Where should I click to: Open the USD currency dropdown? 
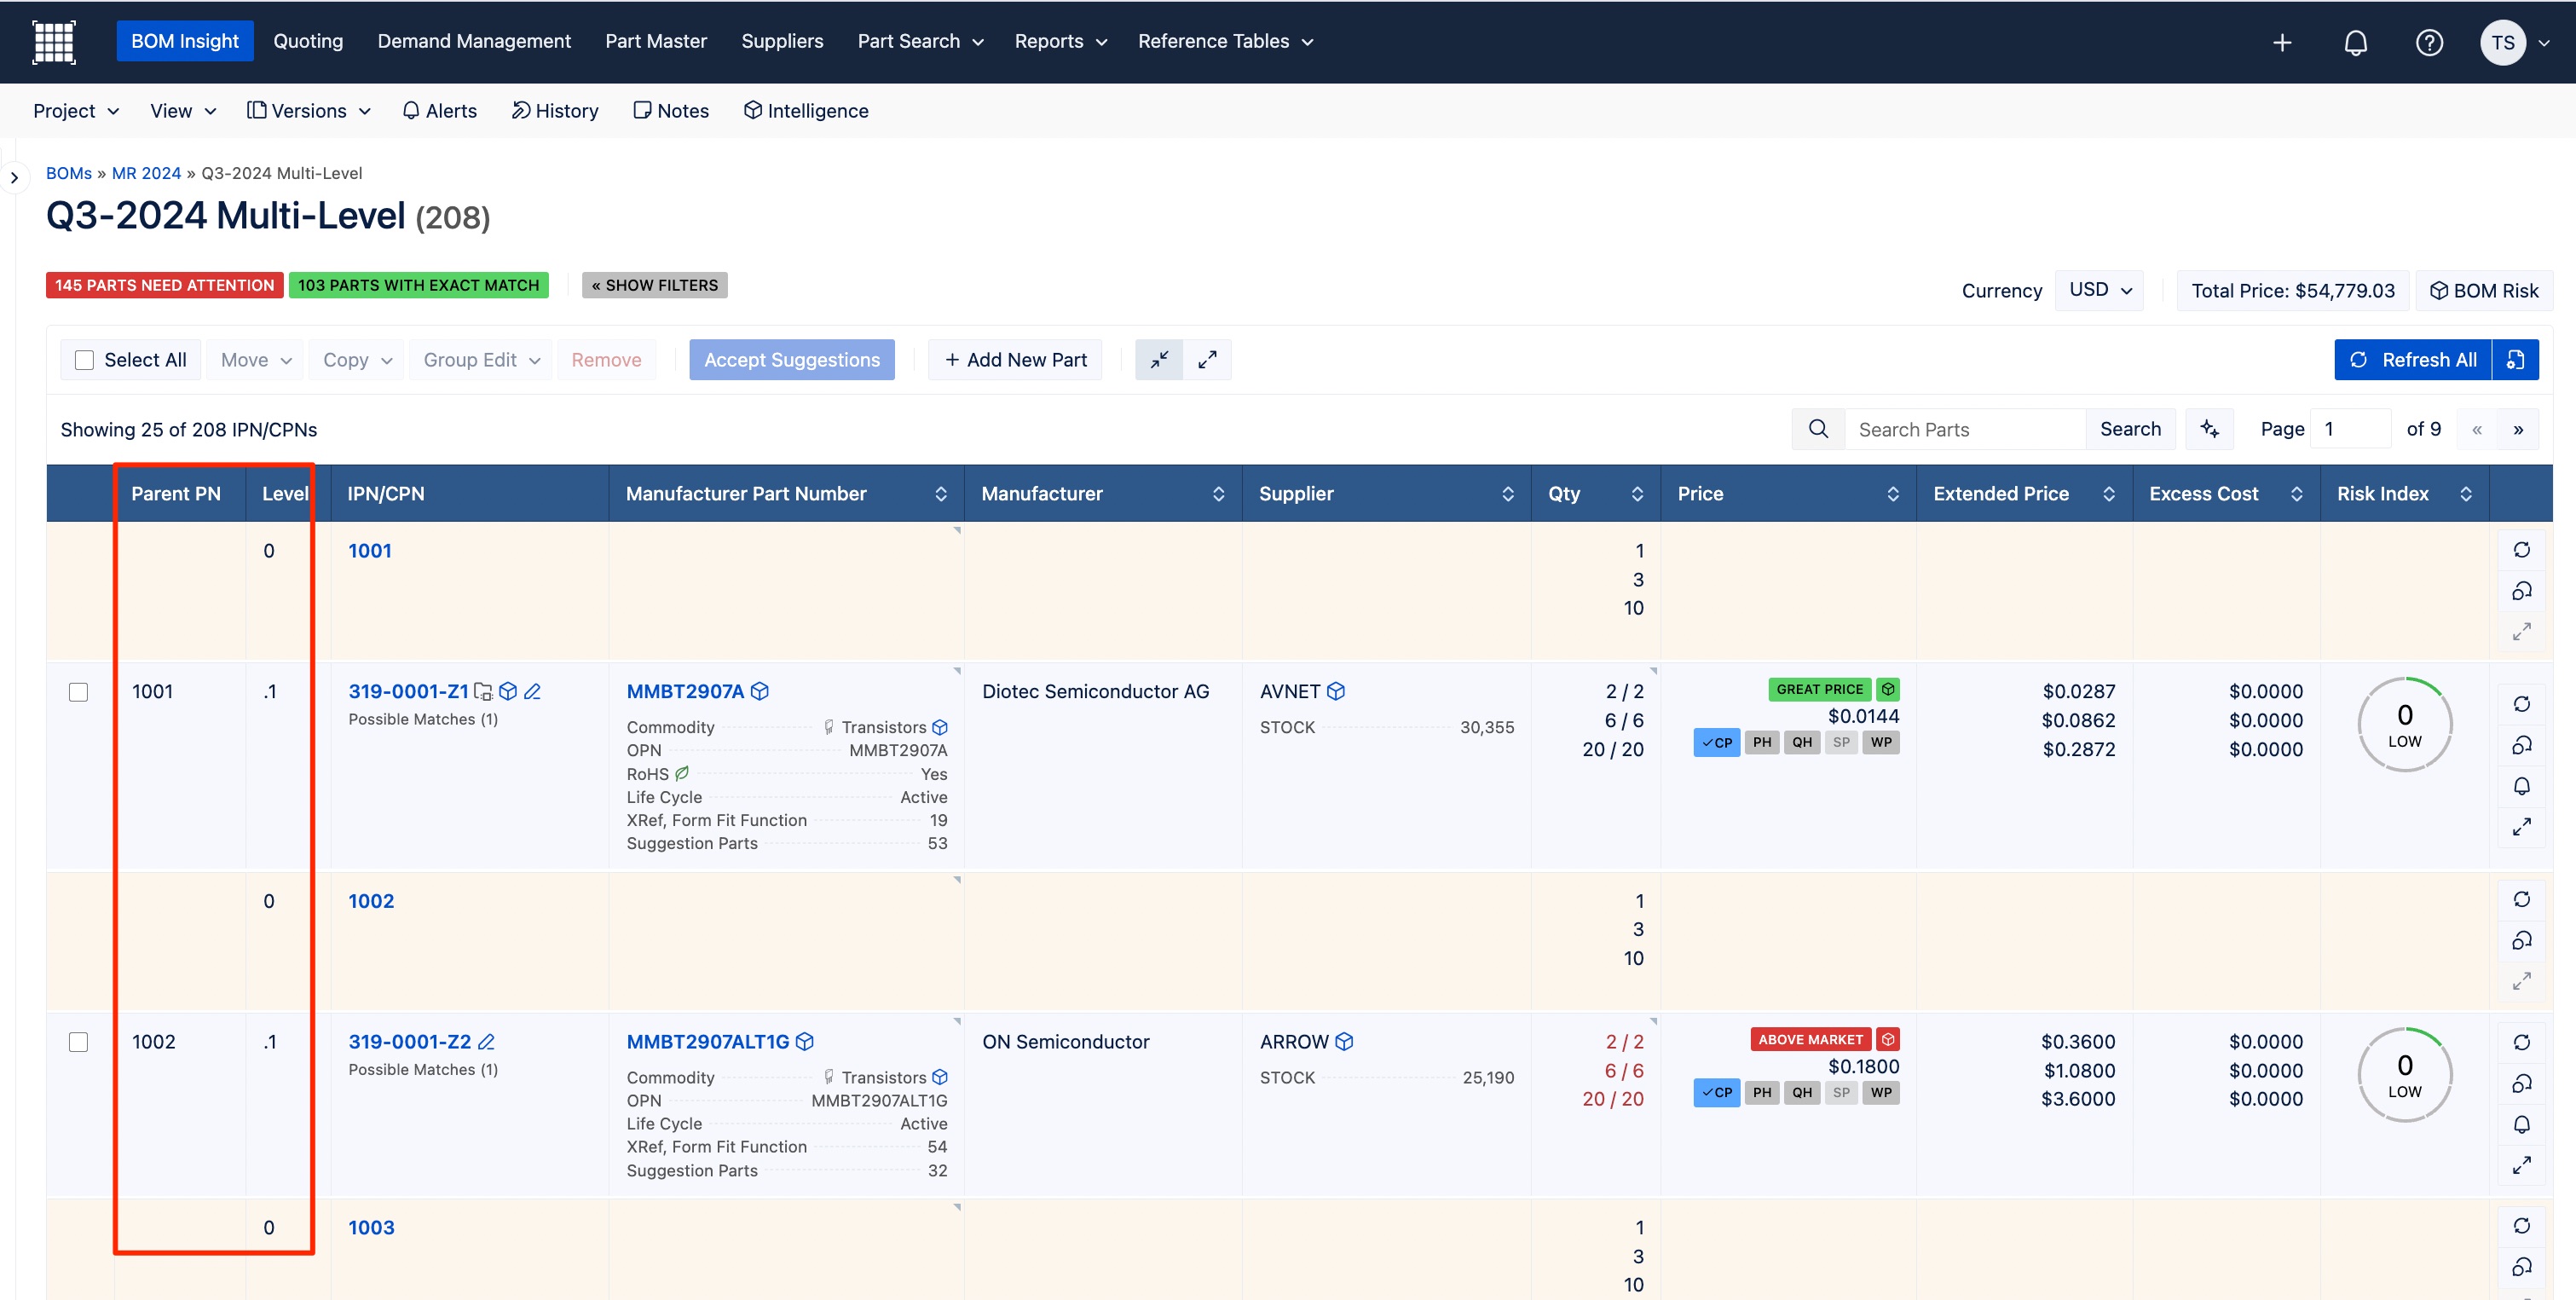coord(2099,290)
